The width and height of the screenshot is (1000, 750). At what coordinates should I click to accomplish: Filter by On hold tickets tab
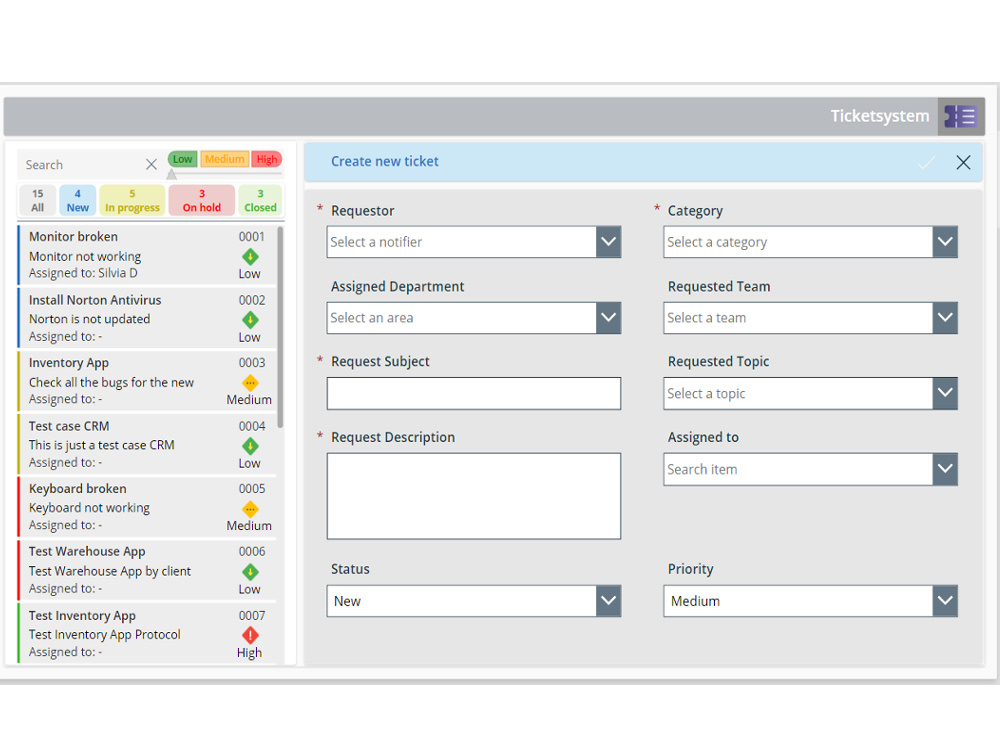tap(202, 200)
